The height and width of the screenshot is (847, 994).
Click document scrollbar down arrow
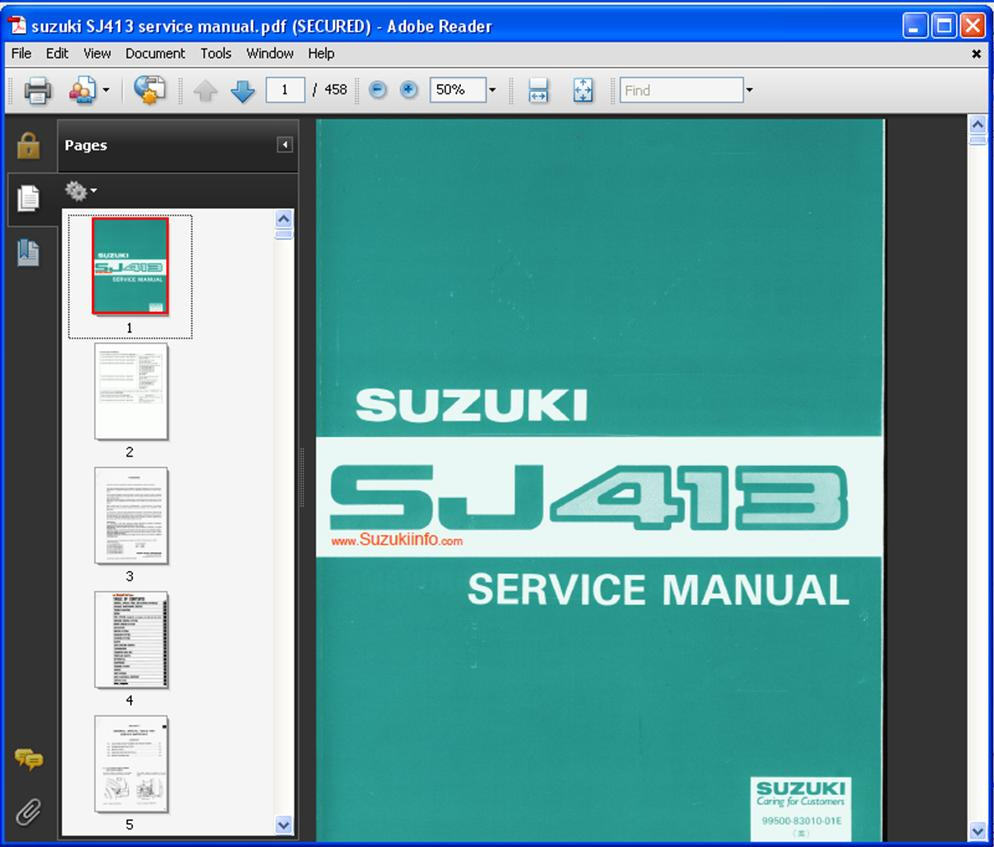[x=978, y=831]
